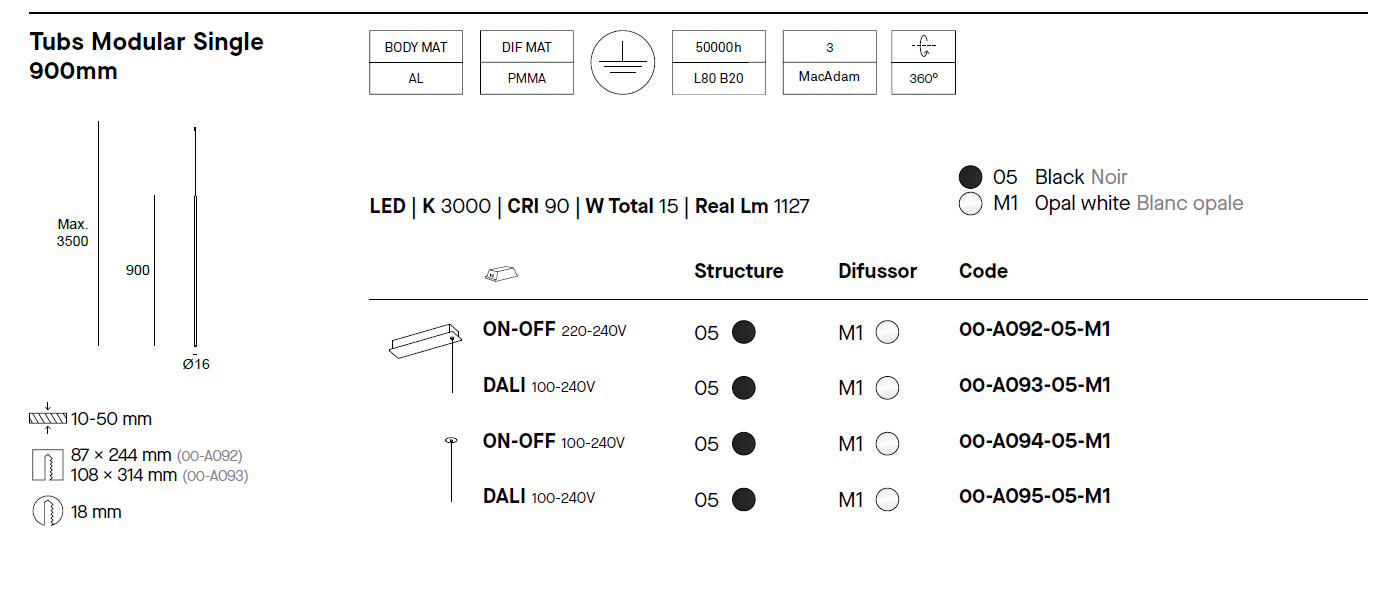1388x597 pixels.
Task: Select the Black 05 legend swatch
Action: tap(970, 178)
